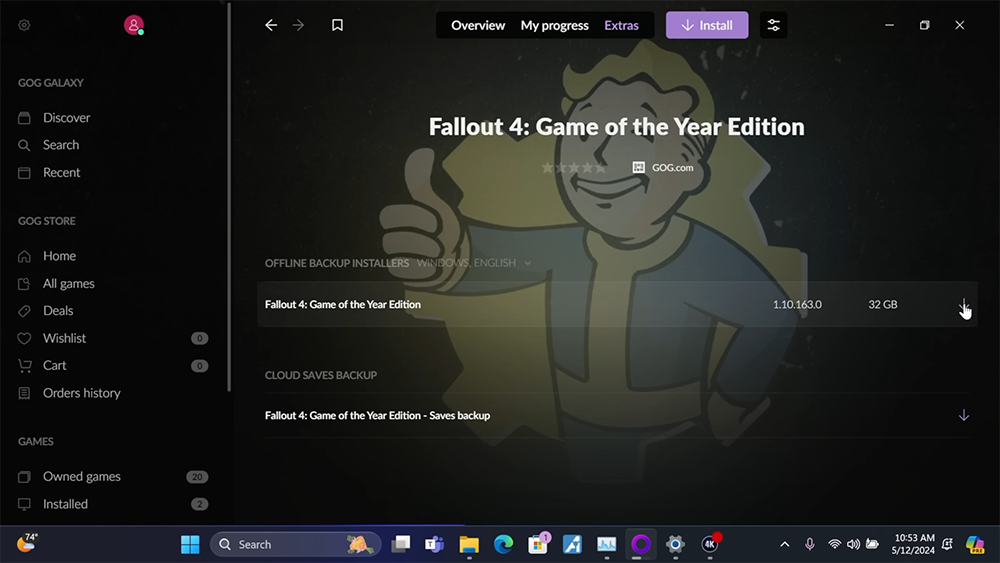The image size is (1000, 563).
Task: Switch to the Overview tab
Action: [x=478, y=26]
